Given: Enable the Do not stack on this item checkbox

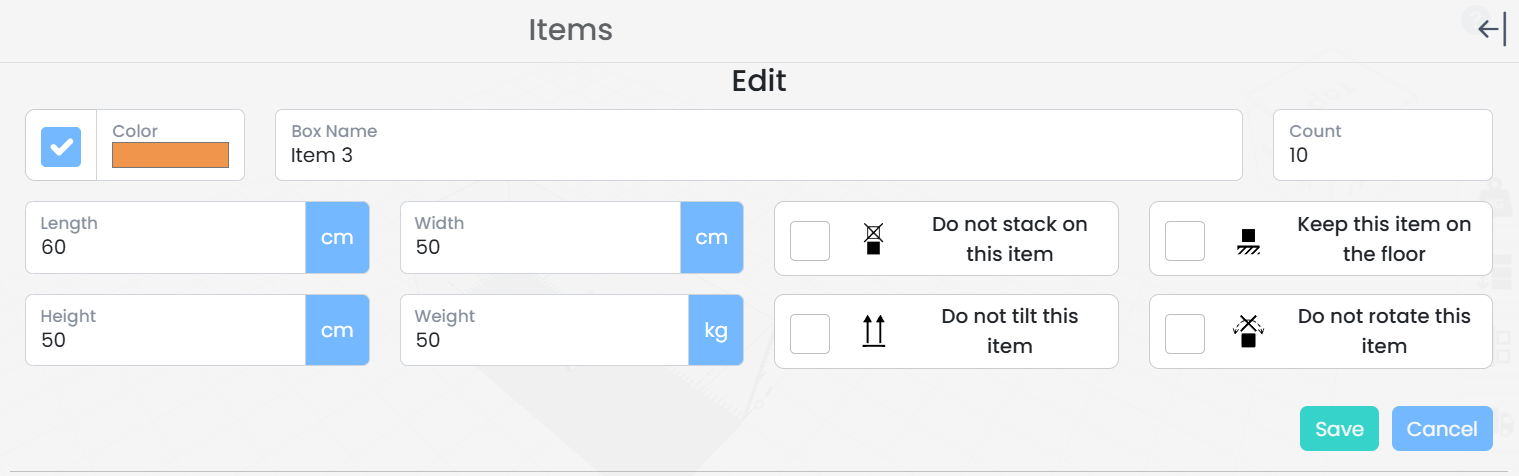Looking at the screenshot, I should 810,241.
